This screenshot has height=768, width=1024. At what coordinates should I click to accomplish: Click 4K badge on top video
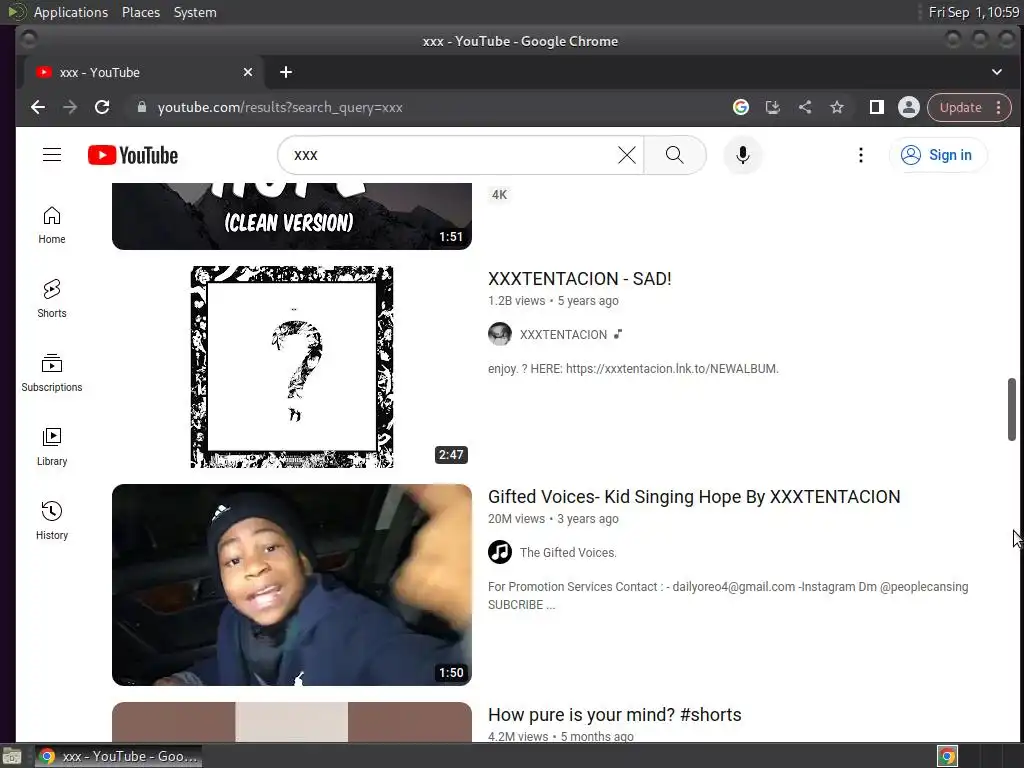(499, 195)
